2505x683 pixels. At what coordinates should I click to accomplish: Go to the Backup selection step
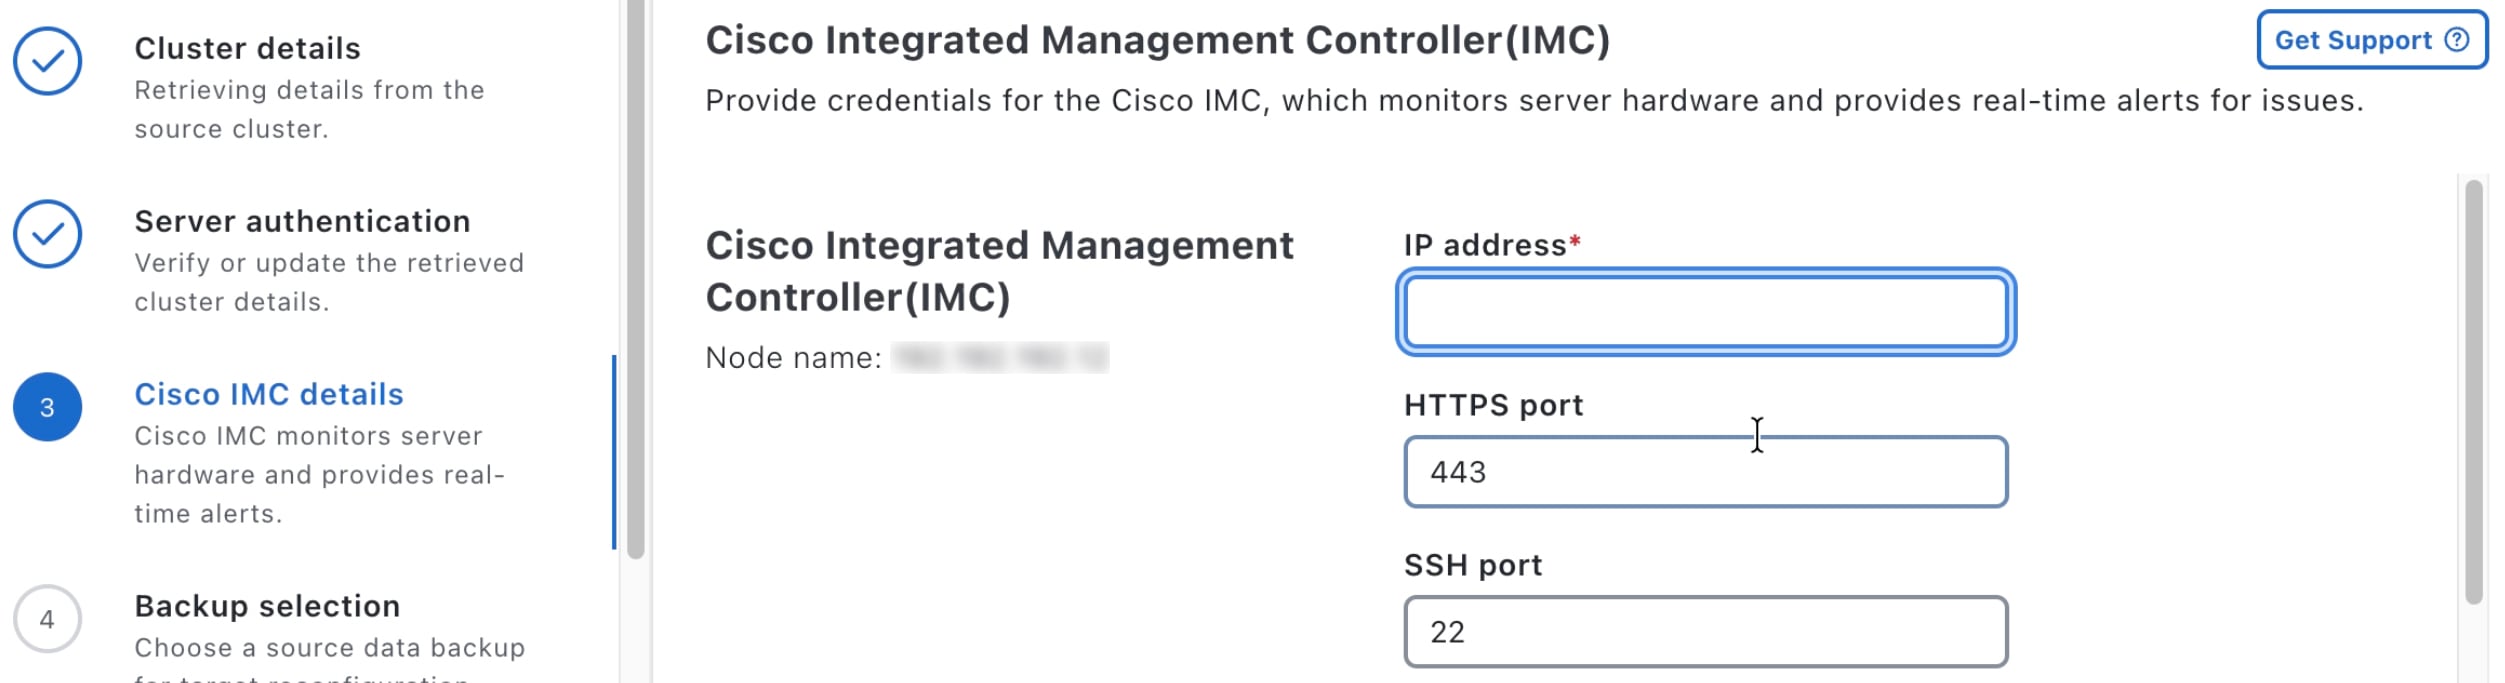pos(267,606)
